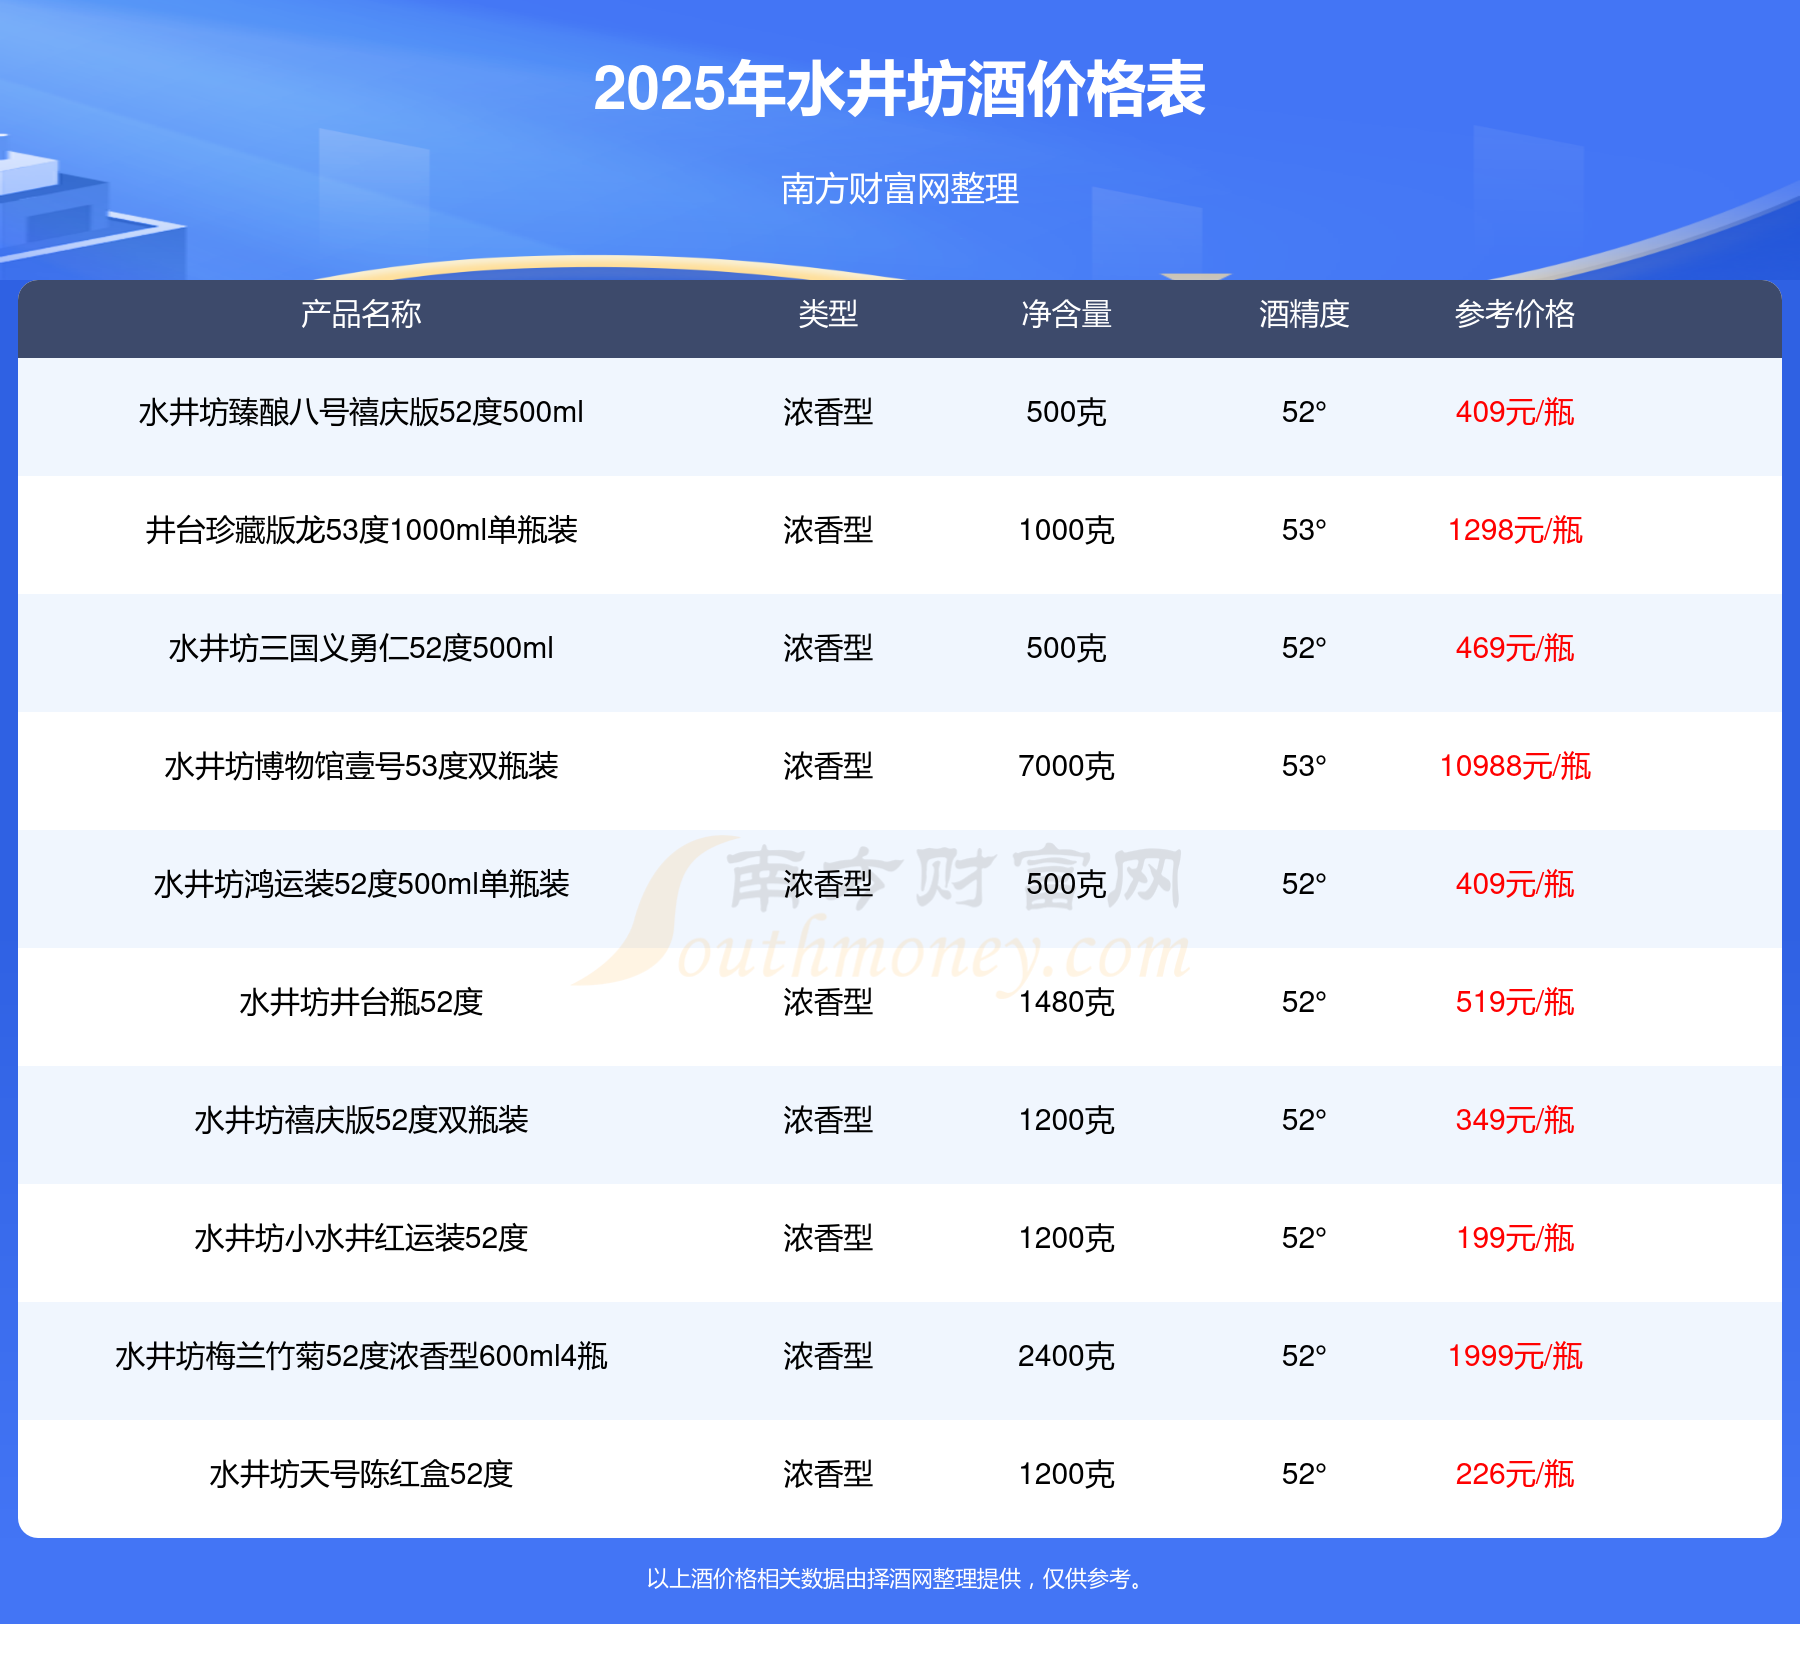This screenshot has height=1670, width=1800.
Task: Select 水井坊天号陈红盒52度 product name
Action: click(361, 1474)
